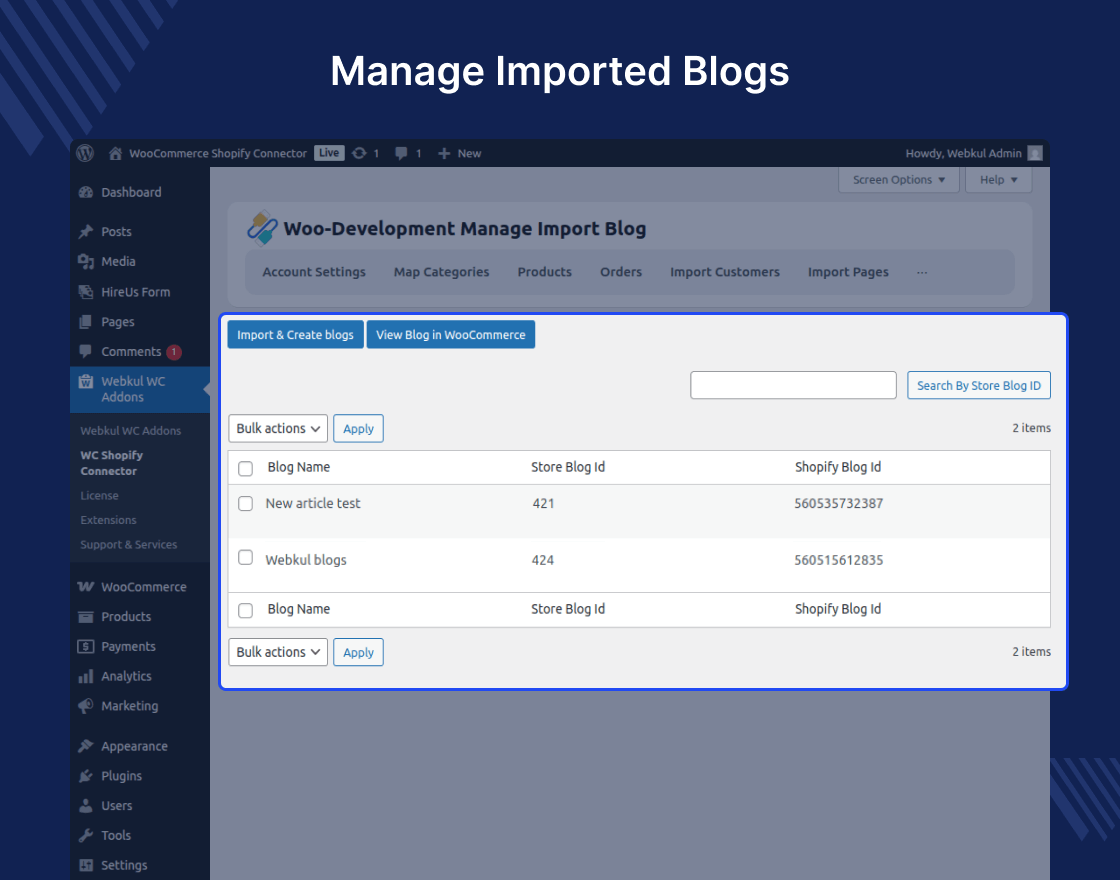Open Dashboard from sidebar
This screenshot has width=1120, height=880.
(x=131, y=192)
